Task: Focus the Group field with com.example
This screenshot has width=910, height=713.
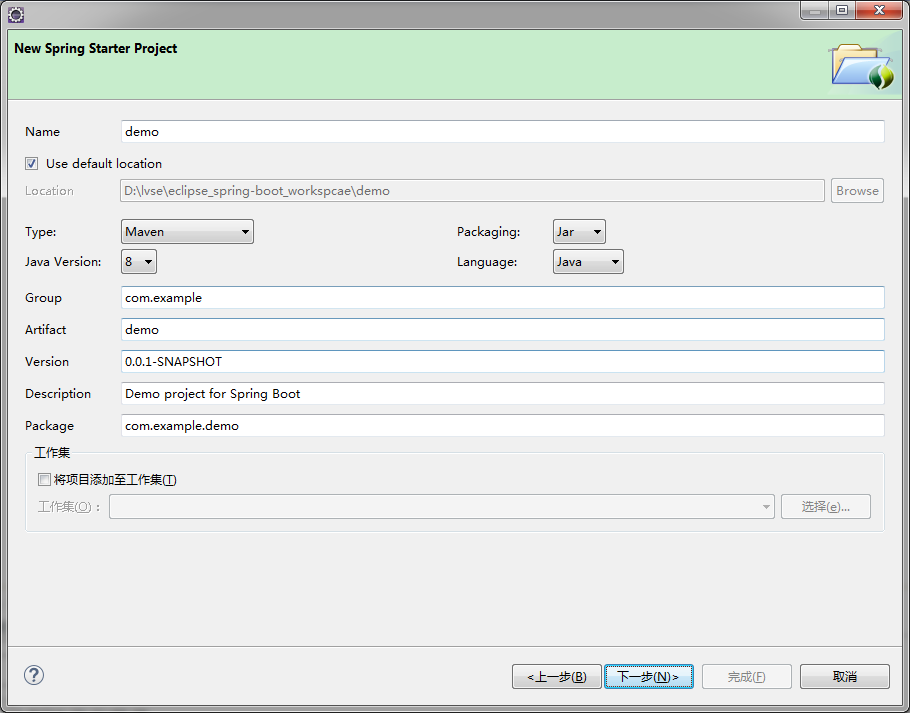Action: 503,298
